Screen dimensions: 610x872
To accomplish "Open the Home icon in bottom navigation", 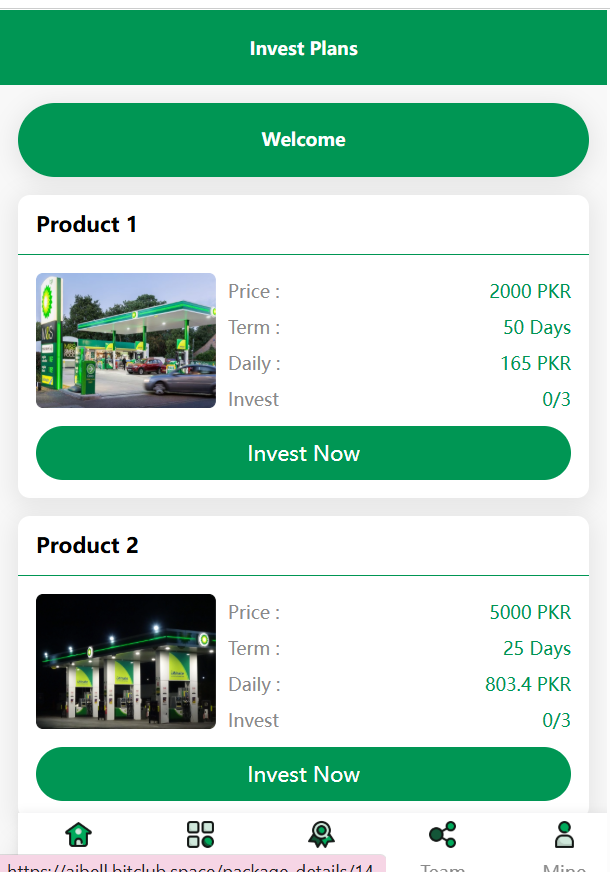I will pos(78,834).
